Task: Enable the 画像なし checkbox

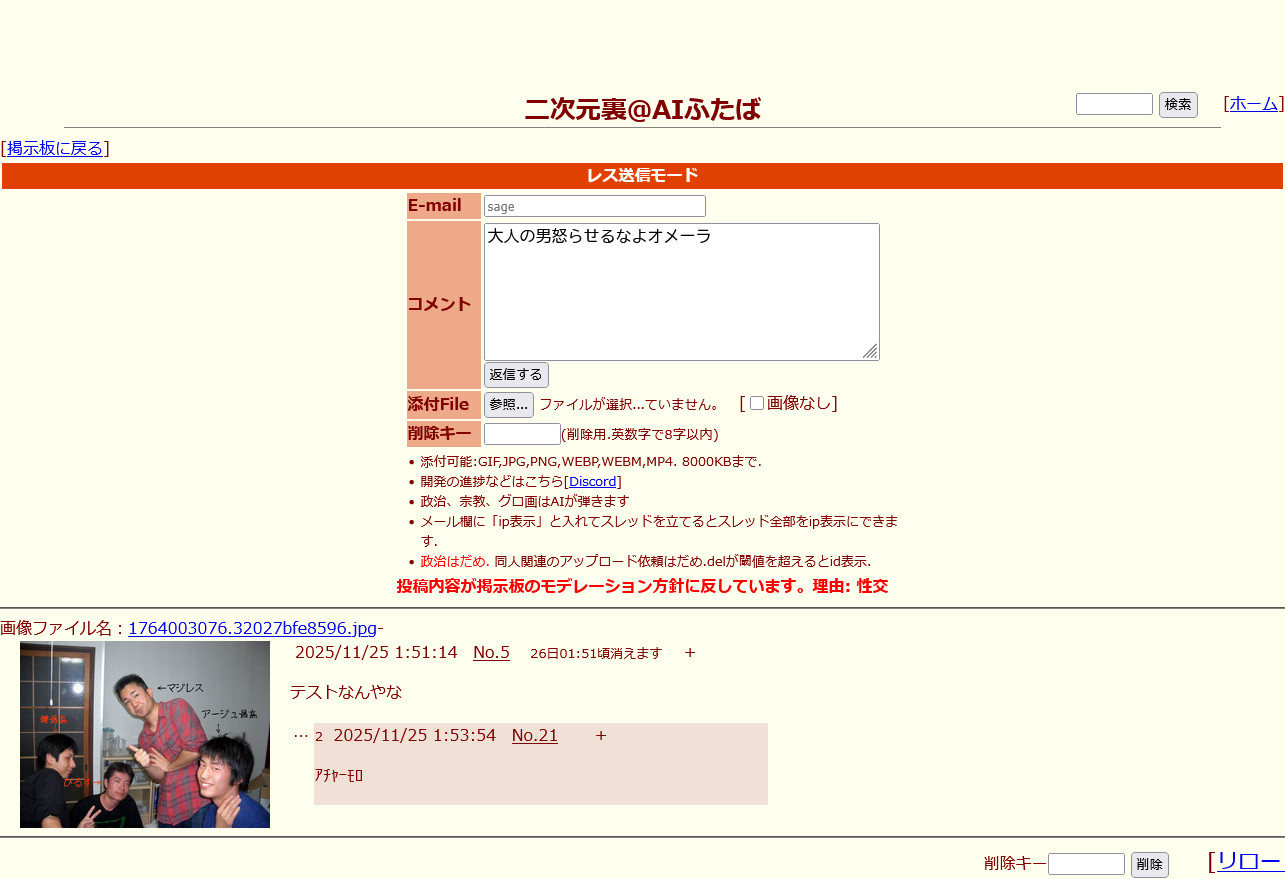Action: click(757, 403)
